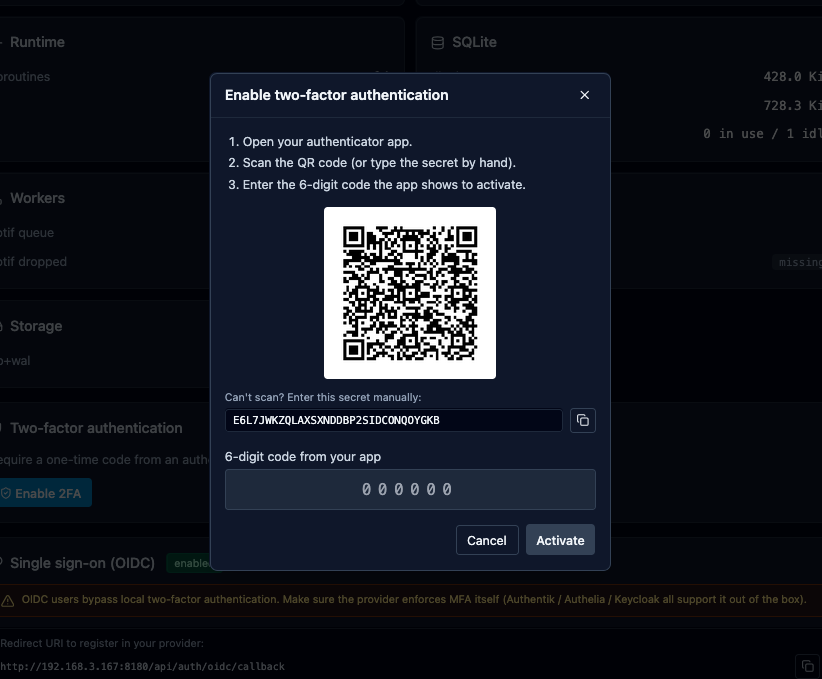Image resolution: width=822 pixels, height=679 pixels.
Task: Click the Storage panel heading
Action: click(x=36, y=326)
